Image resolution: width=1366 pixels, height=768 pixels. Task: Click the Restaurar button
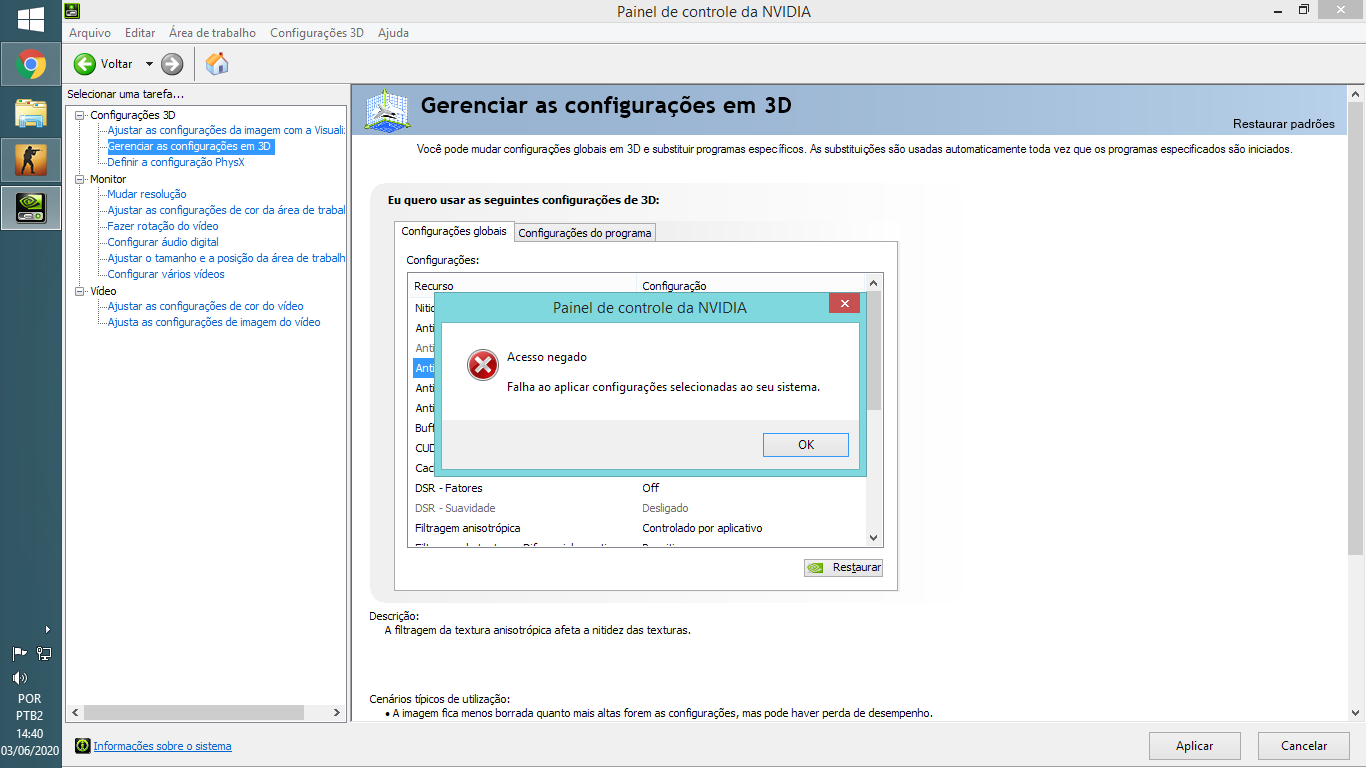point(843,567)
